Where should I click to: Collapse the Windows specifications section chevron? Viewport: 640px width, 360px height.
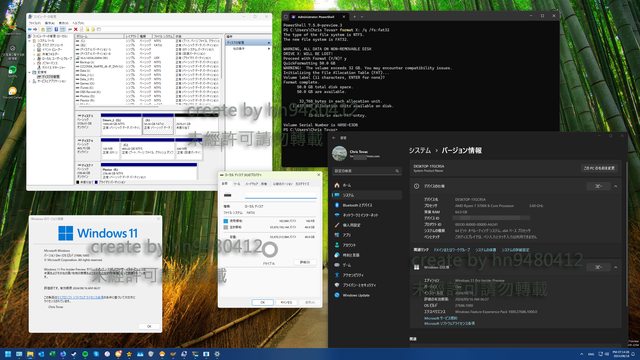[616, 267]
